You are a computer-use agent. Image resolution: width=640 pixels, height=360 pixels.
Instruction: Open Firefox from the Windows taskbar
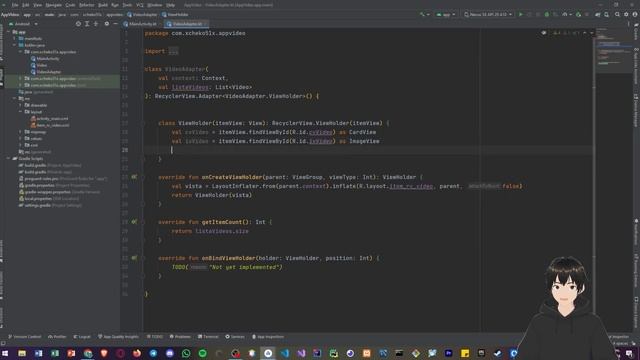137,353
